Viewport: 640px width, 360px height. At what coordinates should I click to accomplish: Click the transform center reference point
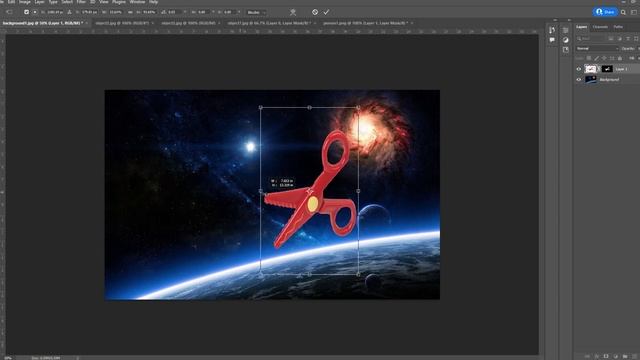point(309,191)
